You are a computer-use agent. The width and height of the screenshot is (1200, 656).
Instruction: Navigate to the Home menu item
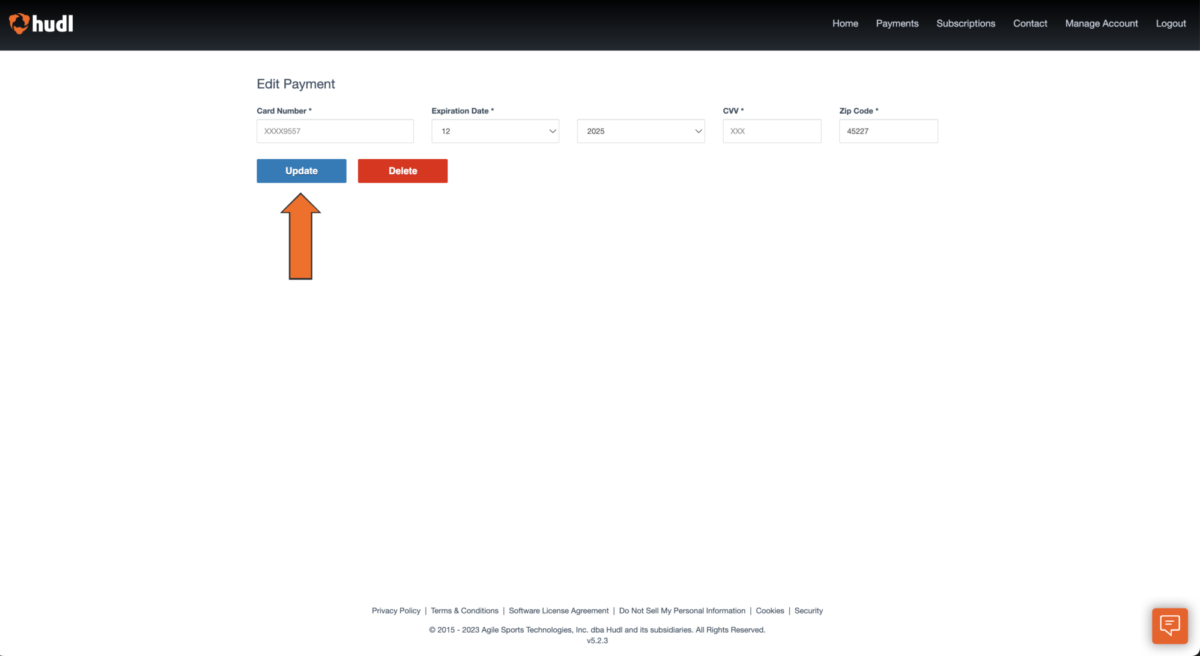[845, 23]
